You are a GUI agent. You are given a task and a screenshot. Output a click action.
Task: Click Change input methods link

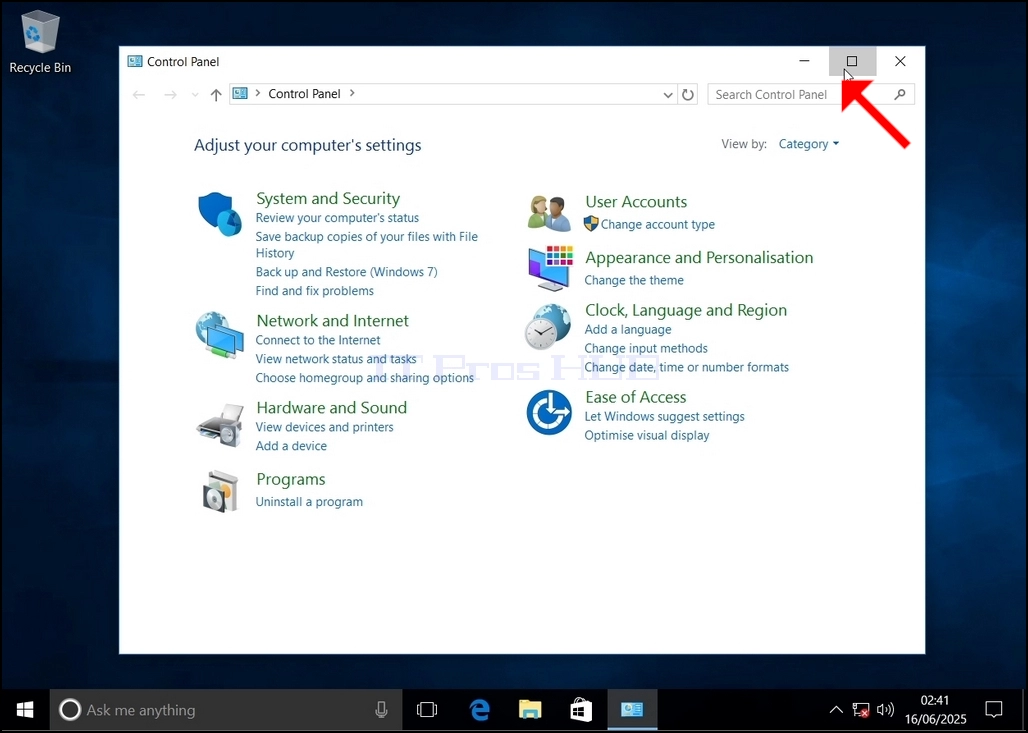pos(646,348)
